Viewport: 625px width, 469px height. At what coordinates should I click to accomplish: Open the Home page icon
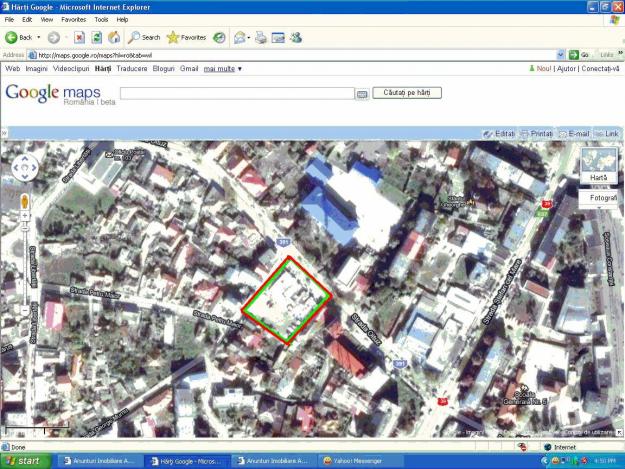pos(114,37)
